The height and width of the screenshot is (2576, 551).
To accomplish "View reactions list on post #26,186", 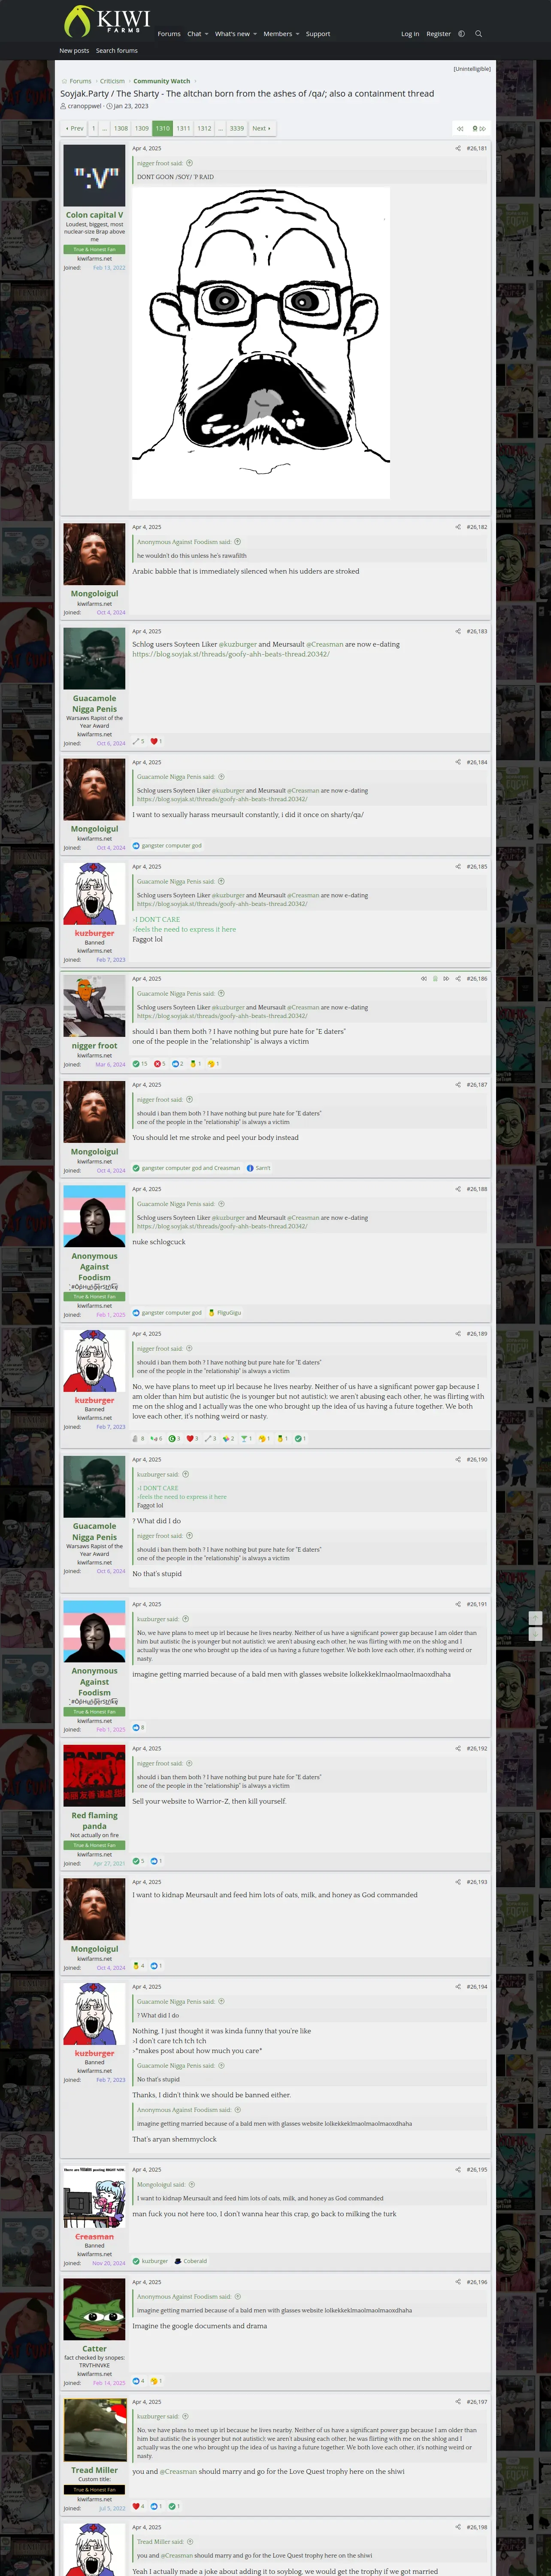I will (176, 1064).
